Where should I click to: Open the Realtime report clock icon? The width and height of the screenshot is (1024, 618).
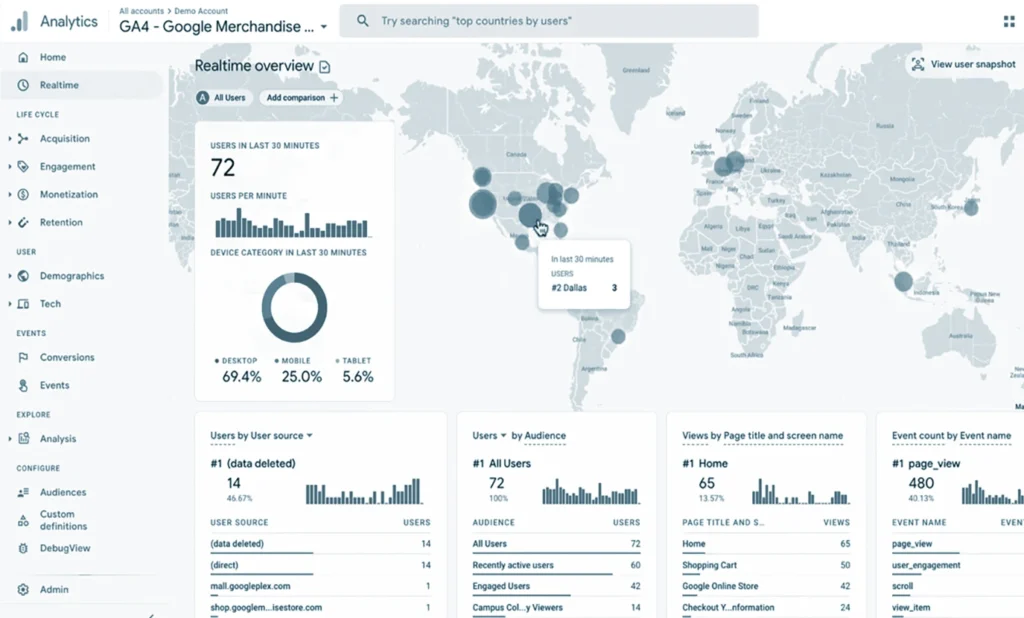pos(23,85)
